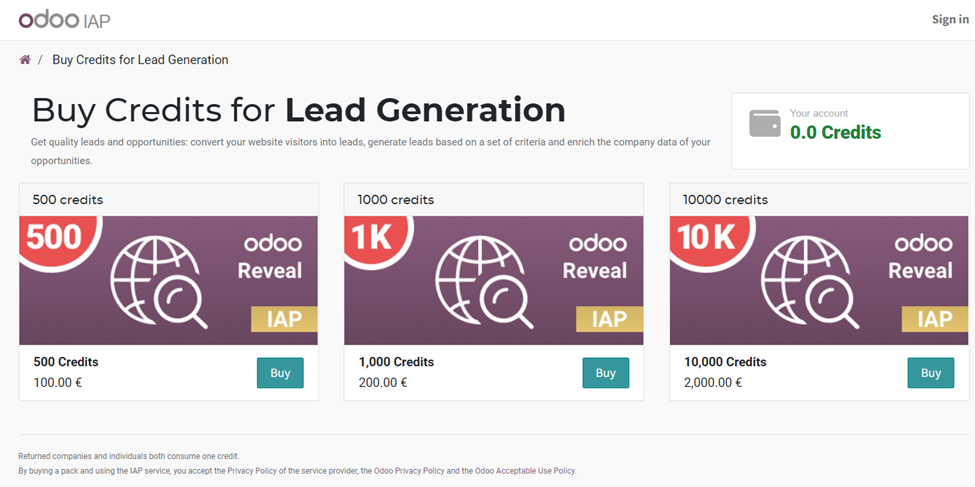Click the wallet icon in account box
The width and height of the screenshot is (975, 487).
(x=765, y=124)
